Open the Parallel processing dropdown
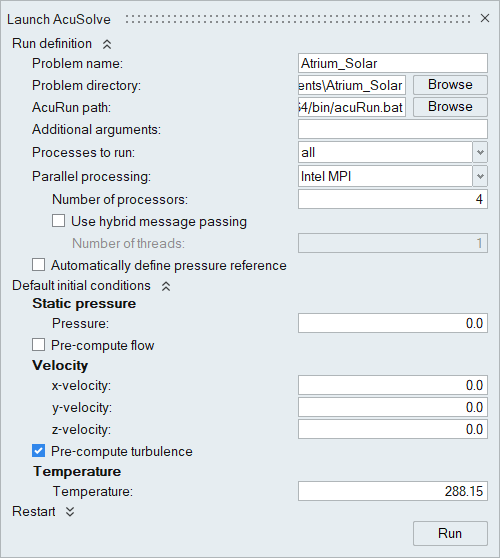The width and height of the screenshot is (500, 558). pos(480,176)
